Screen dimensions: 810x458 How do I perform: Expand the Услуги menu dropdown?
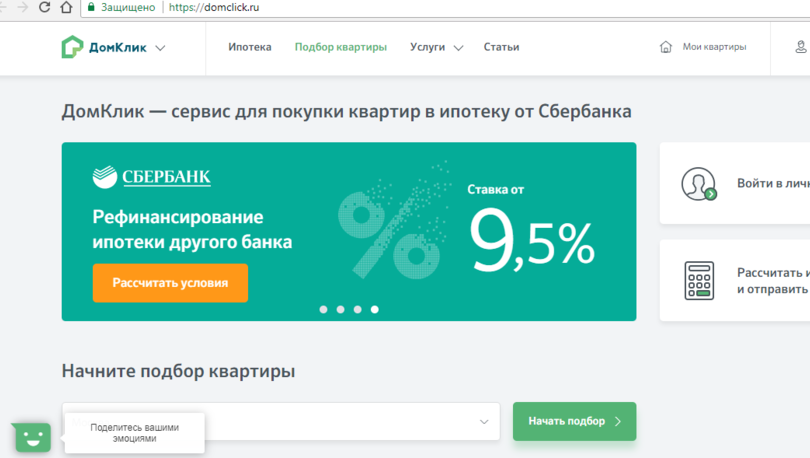pos(458,48)
